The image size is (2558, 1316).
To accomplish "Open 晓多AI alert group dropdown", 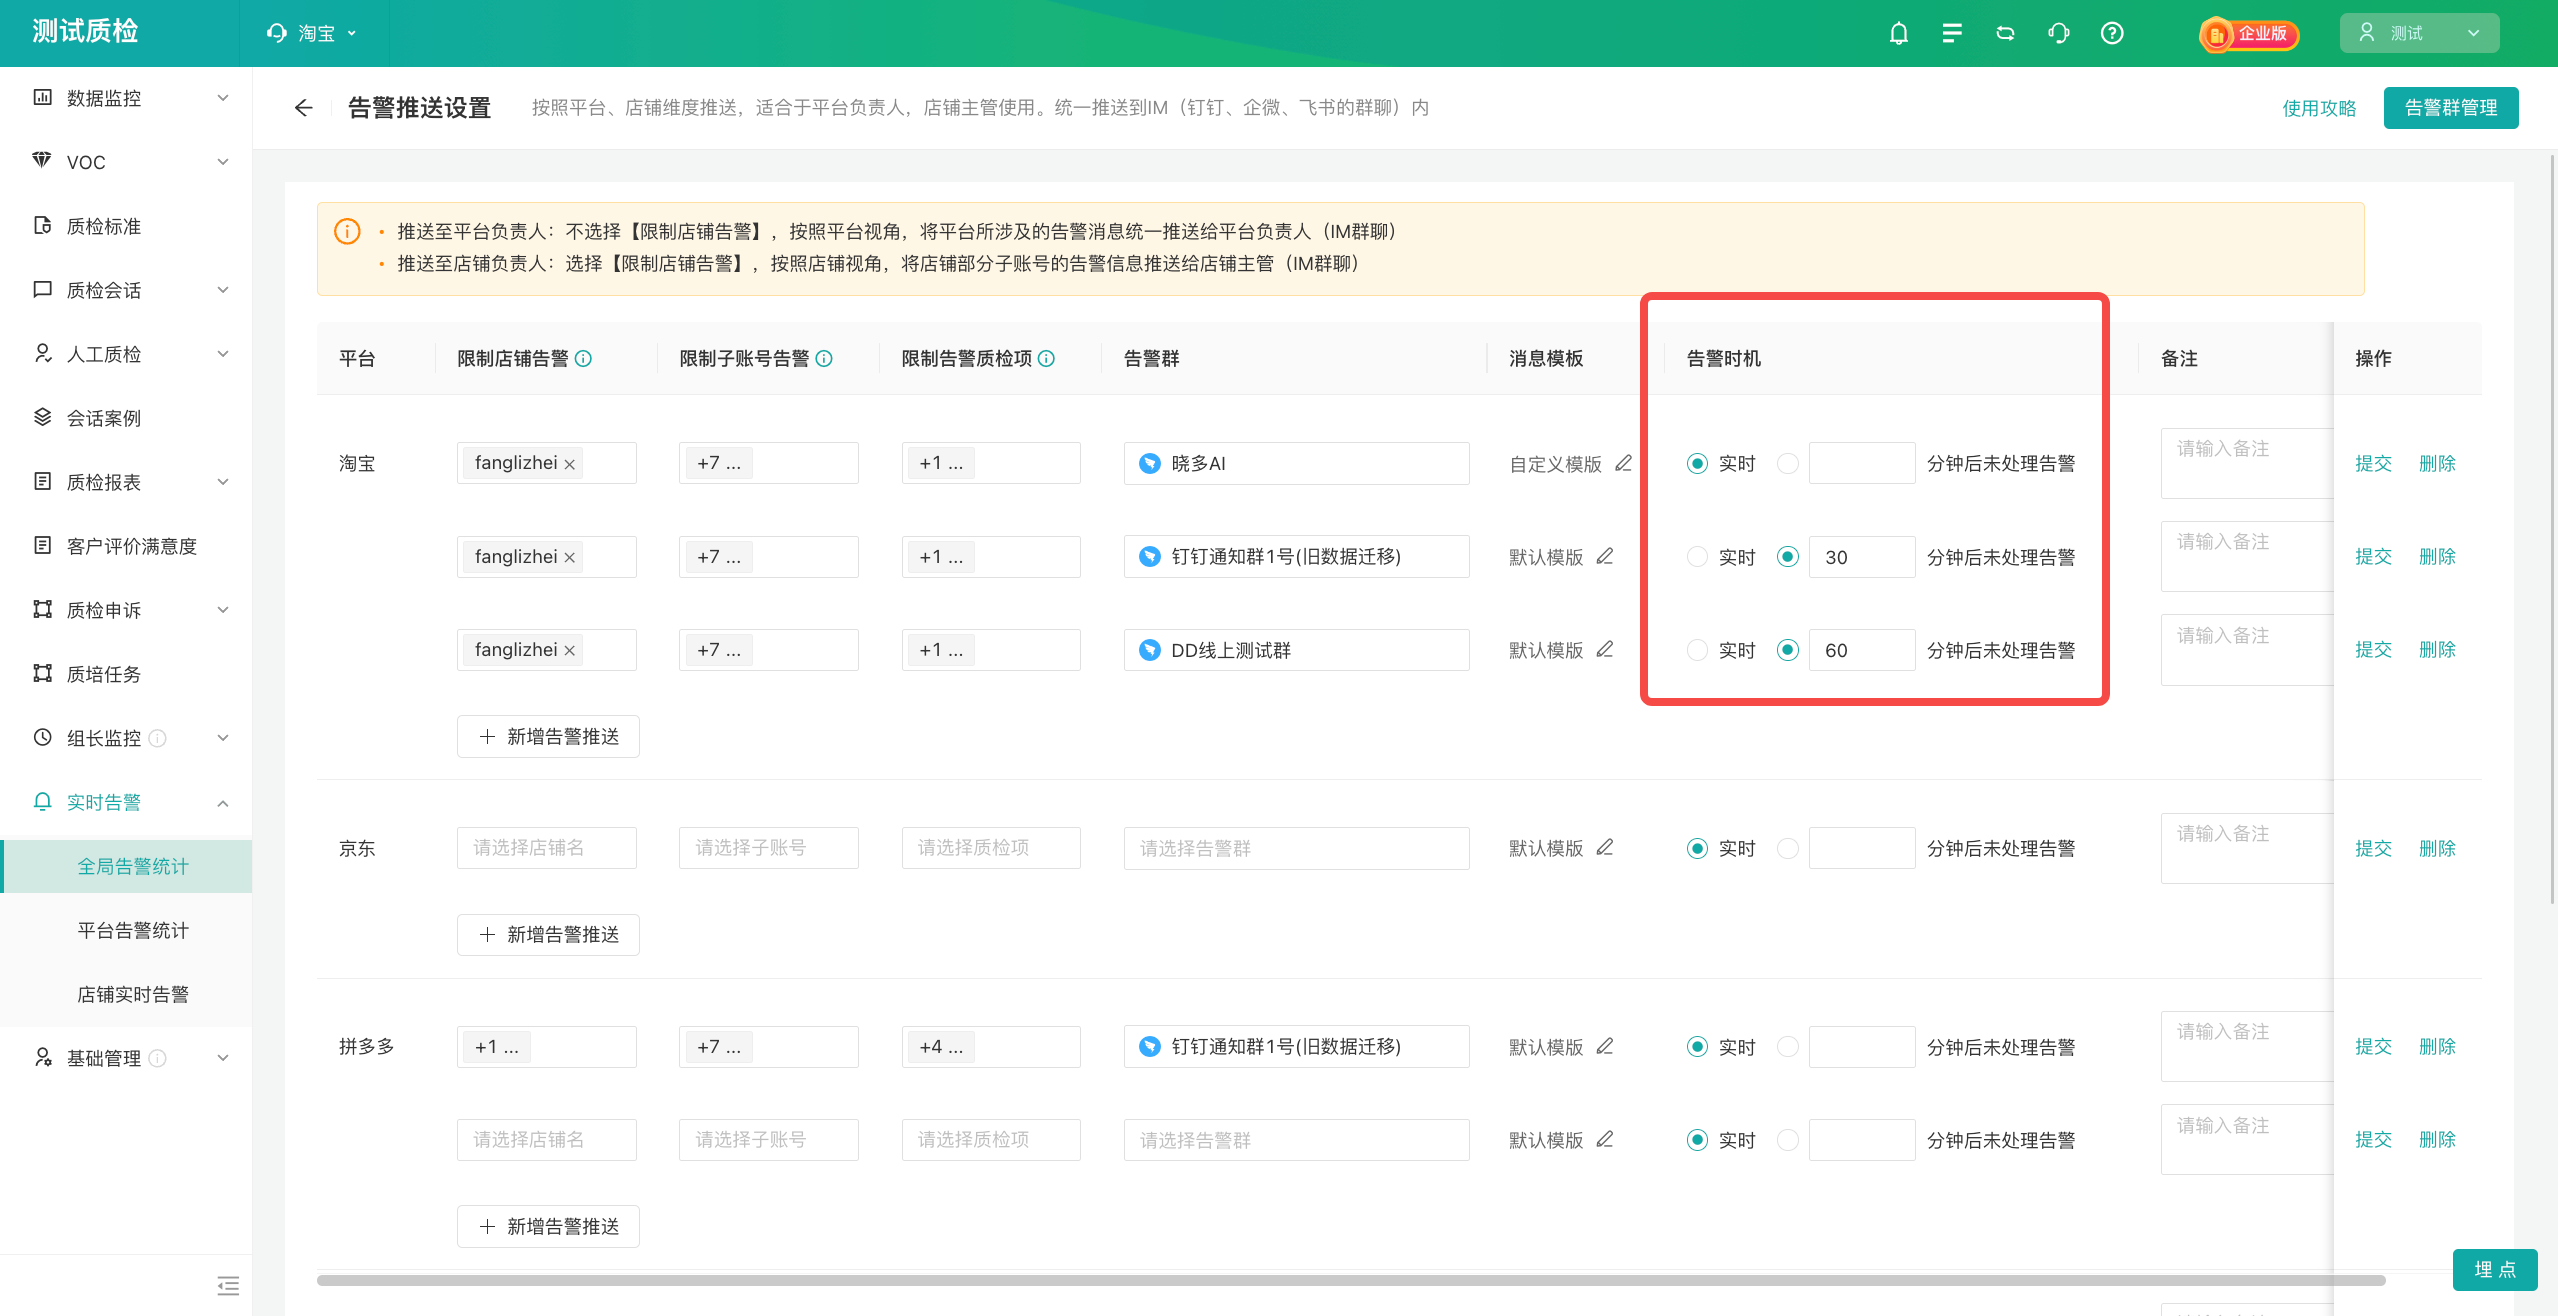I will tap(1296, 463).
